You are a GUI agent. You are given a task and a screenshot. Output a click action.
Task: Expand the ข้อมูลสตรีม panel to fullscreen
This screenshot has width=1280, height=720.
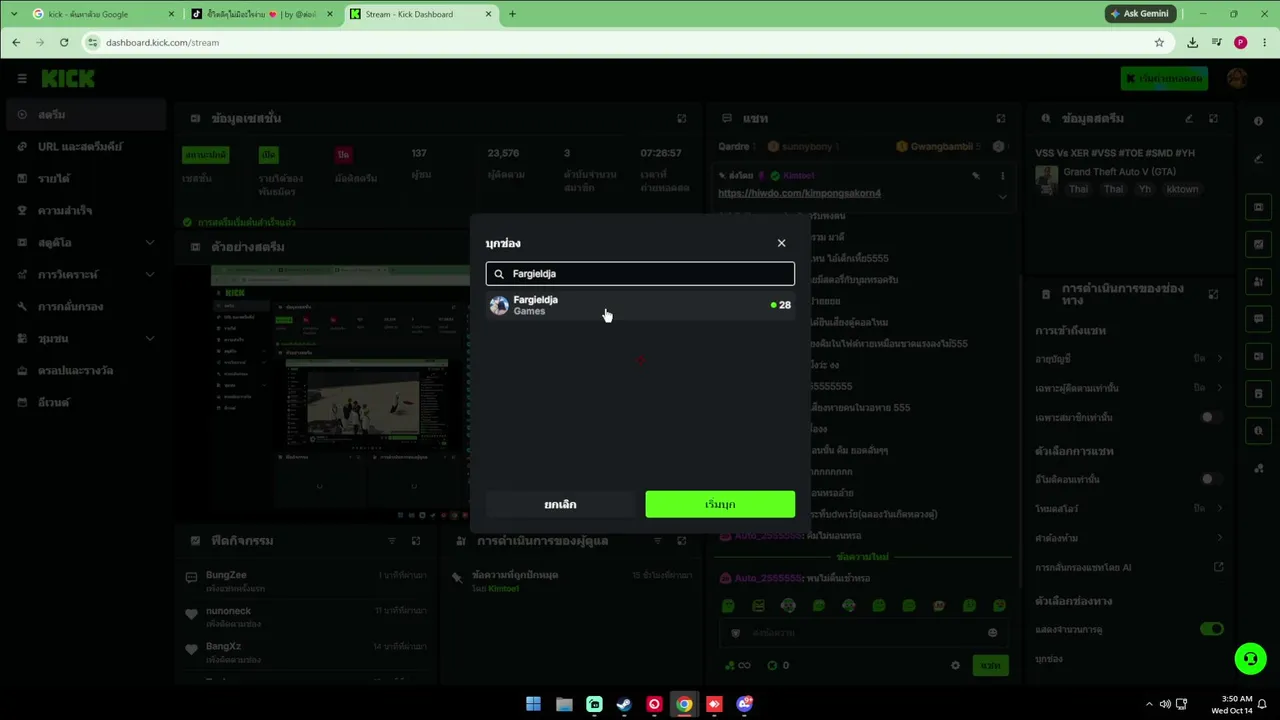point(1213,118)
